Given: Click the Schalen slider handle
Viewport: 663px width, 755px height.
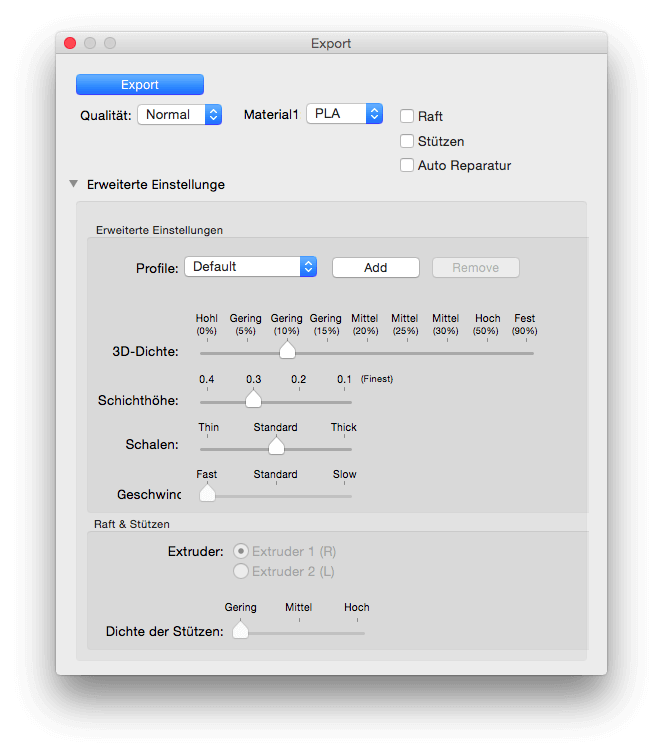Looking at the screenshot, I should click(276, 446).
